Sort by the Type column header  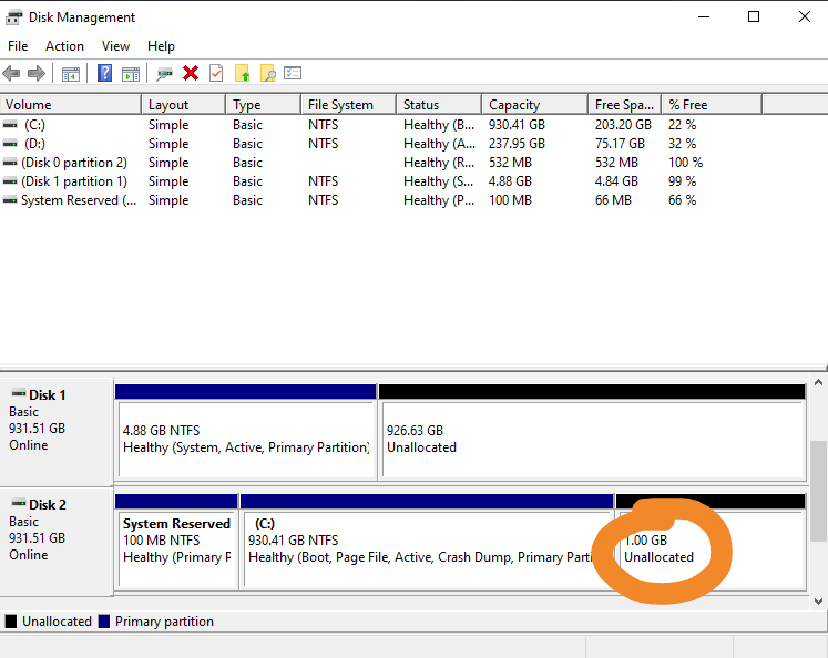coord(264,105)
